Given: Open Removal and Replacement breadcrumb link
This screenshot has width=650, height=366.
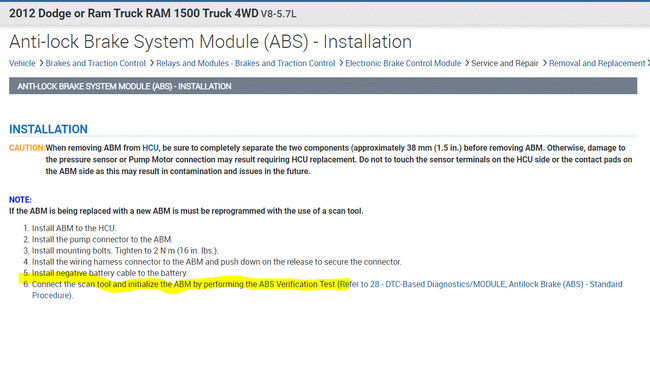Looking at the screenshot, I should (597, 63).
